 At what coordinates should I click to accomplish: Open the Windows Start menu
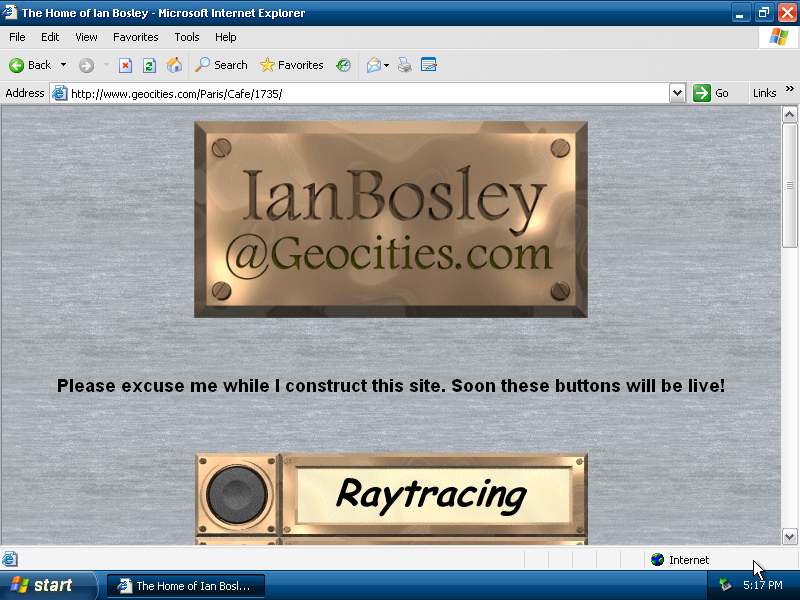coord(47,585)
